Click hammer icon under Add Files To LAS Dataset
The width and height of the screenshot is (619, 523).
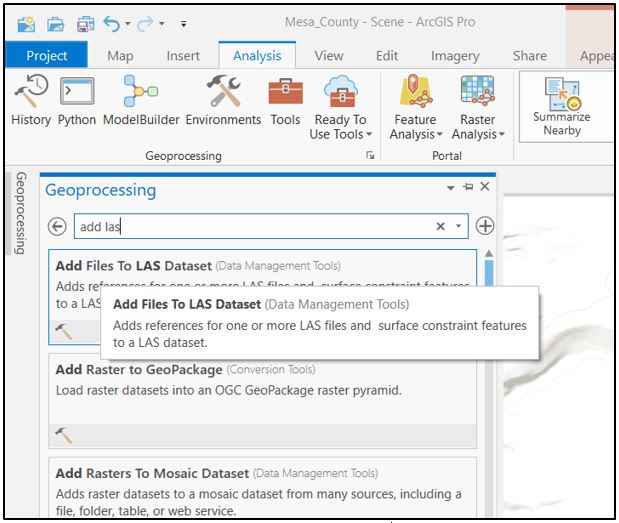(64, 331)
